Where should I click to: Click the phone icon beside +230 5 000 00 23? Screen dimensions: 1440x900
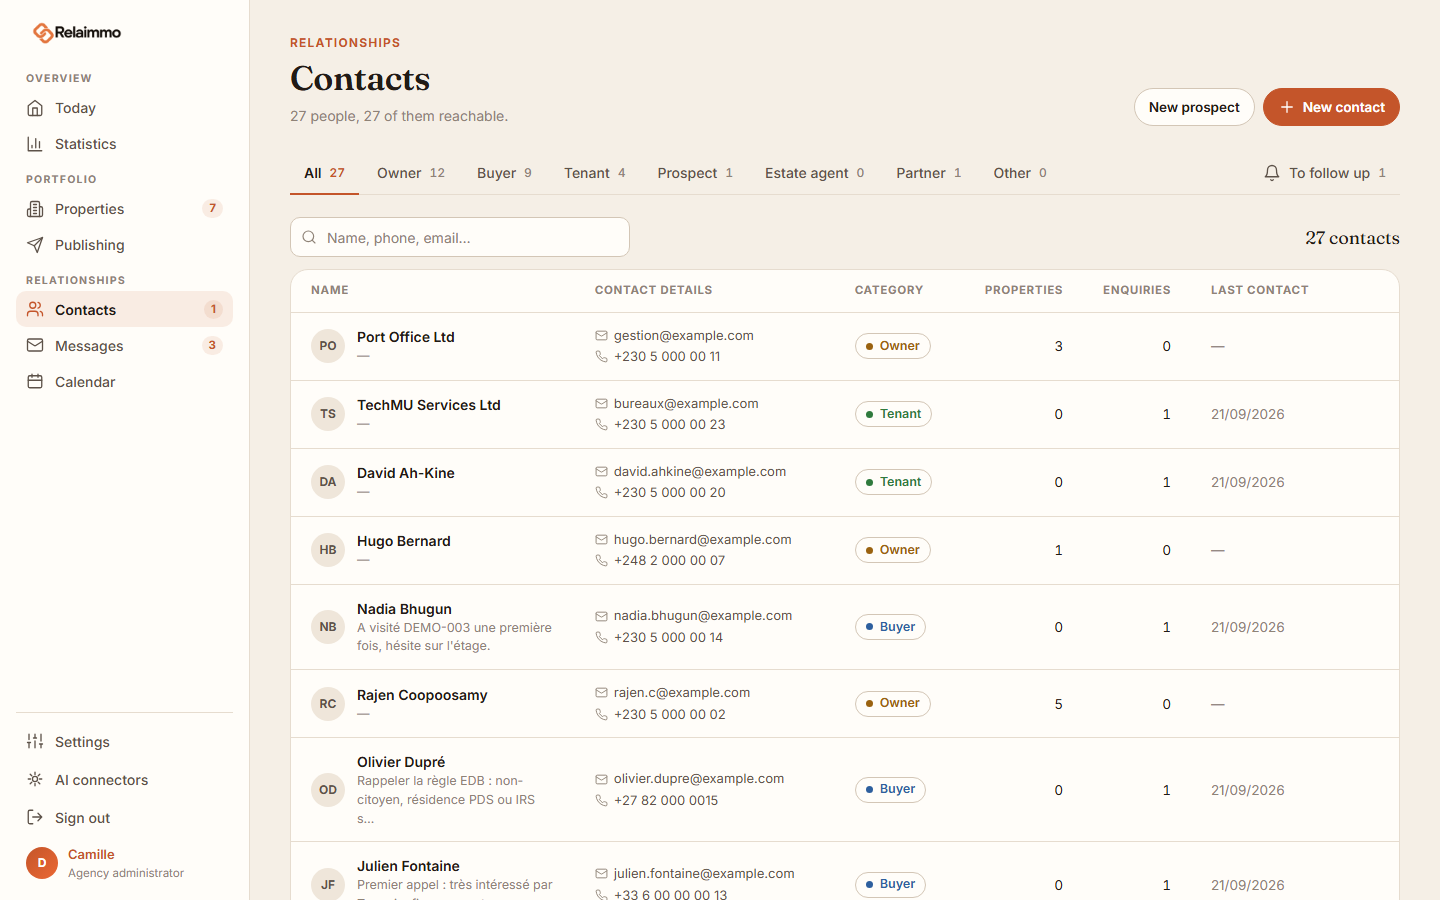coord(601,424)
